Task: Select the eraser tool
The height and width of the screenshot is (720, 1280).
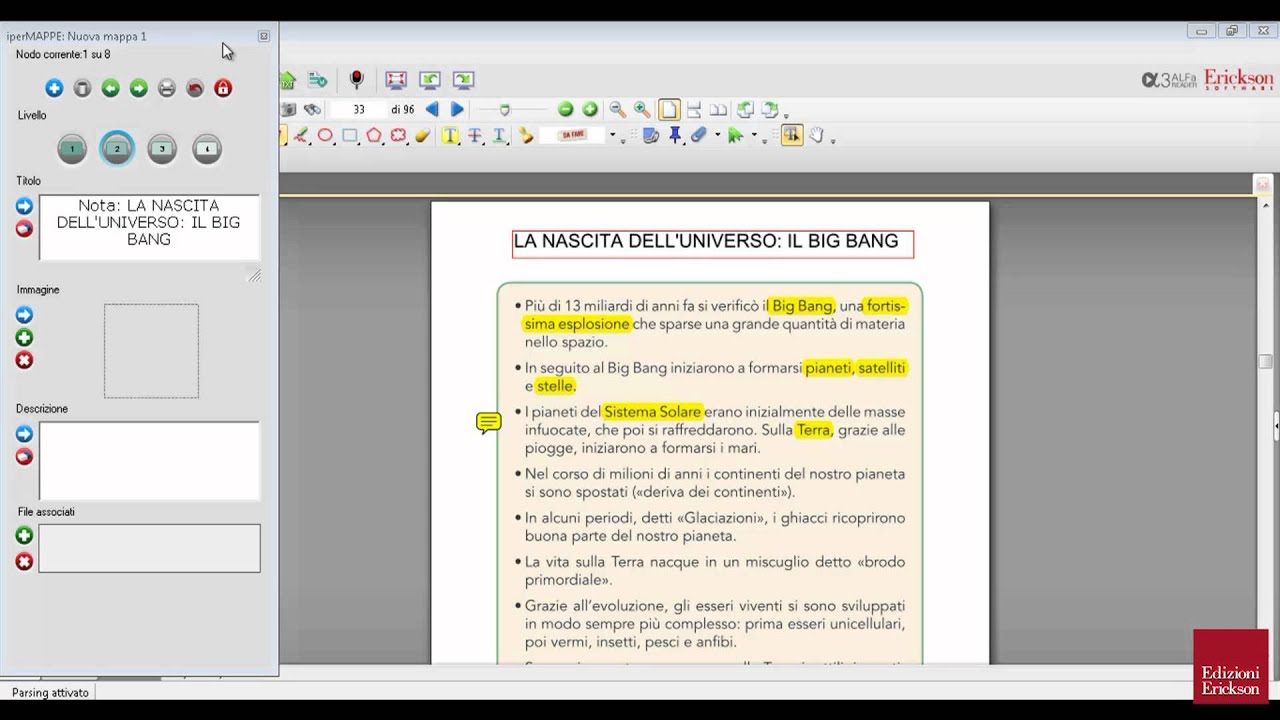Action: pyautogui.click(x=423, y=136)
